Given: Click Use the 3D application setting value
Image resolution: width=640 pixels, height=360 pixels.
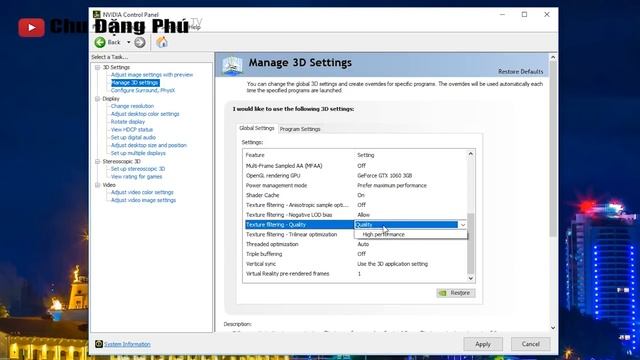Looking at the screenshot, I should (x=392, y=264).
